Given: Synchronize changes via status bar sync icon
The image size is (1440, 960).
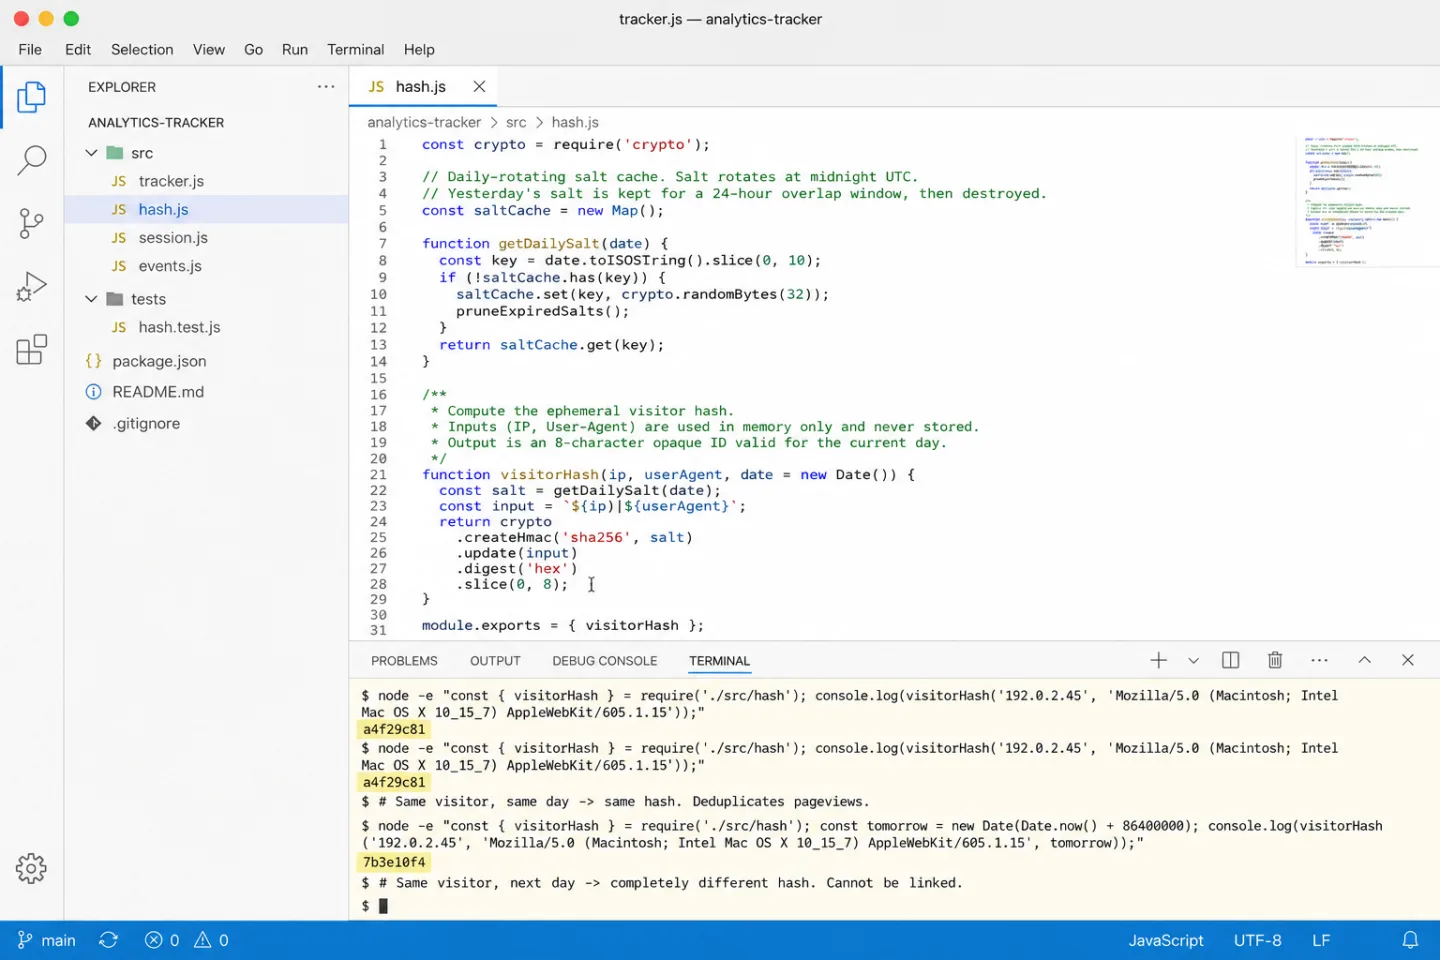Looking at the screenshot, I should pos(109,940).
